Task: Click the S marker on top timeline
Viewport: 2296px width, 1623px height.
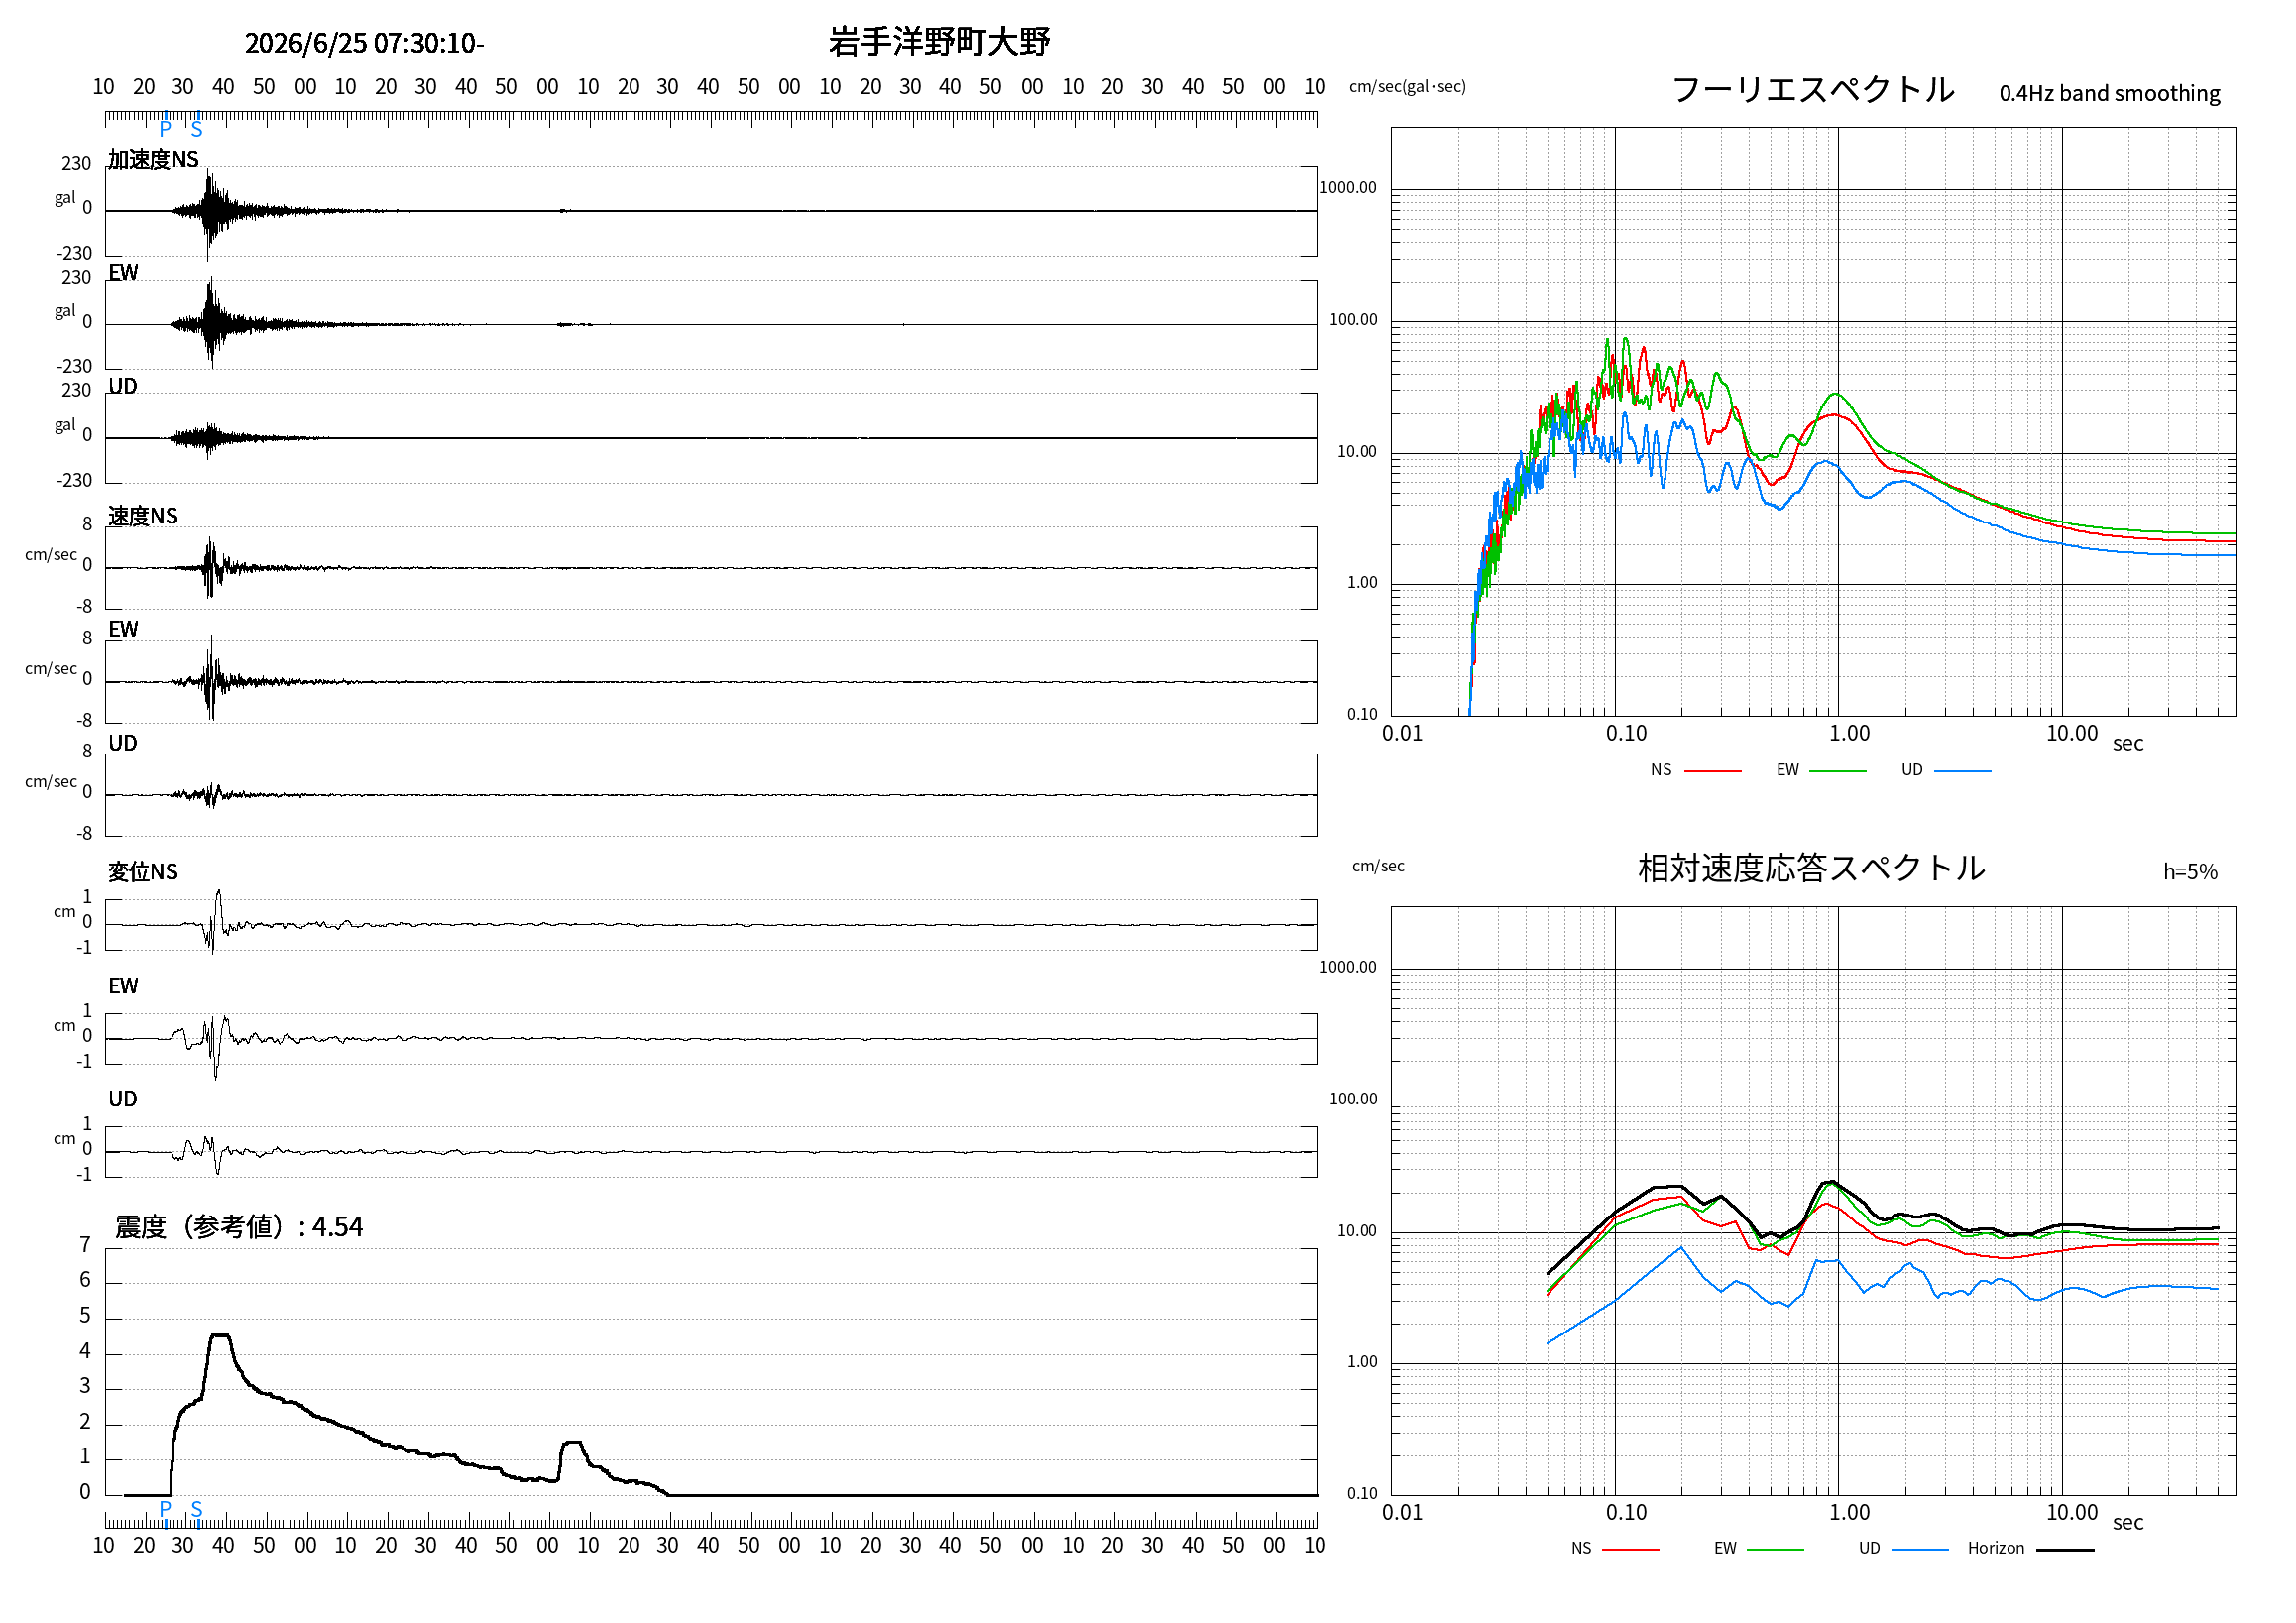Action: coord(196,128)
